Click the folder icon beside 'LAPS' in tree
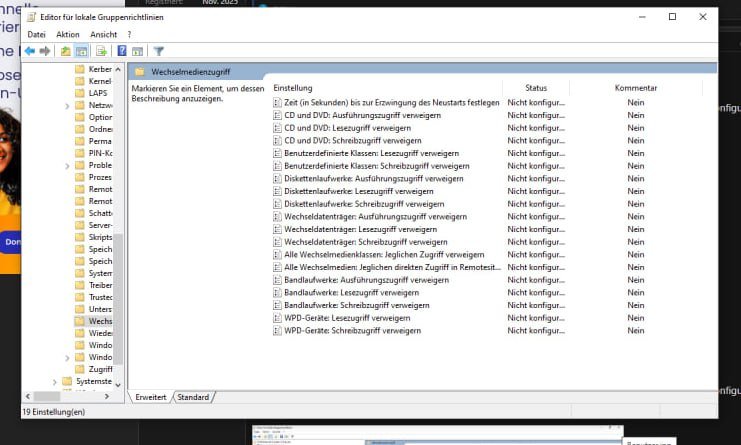The height and width of the screenshot is (445, 741). pyautogui.click(x=80, y=93)
